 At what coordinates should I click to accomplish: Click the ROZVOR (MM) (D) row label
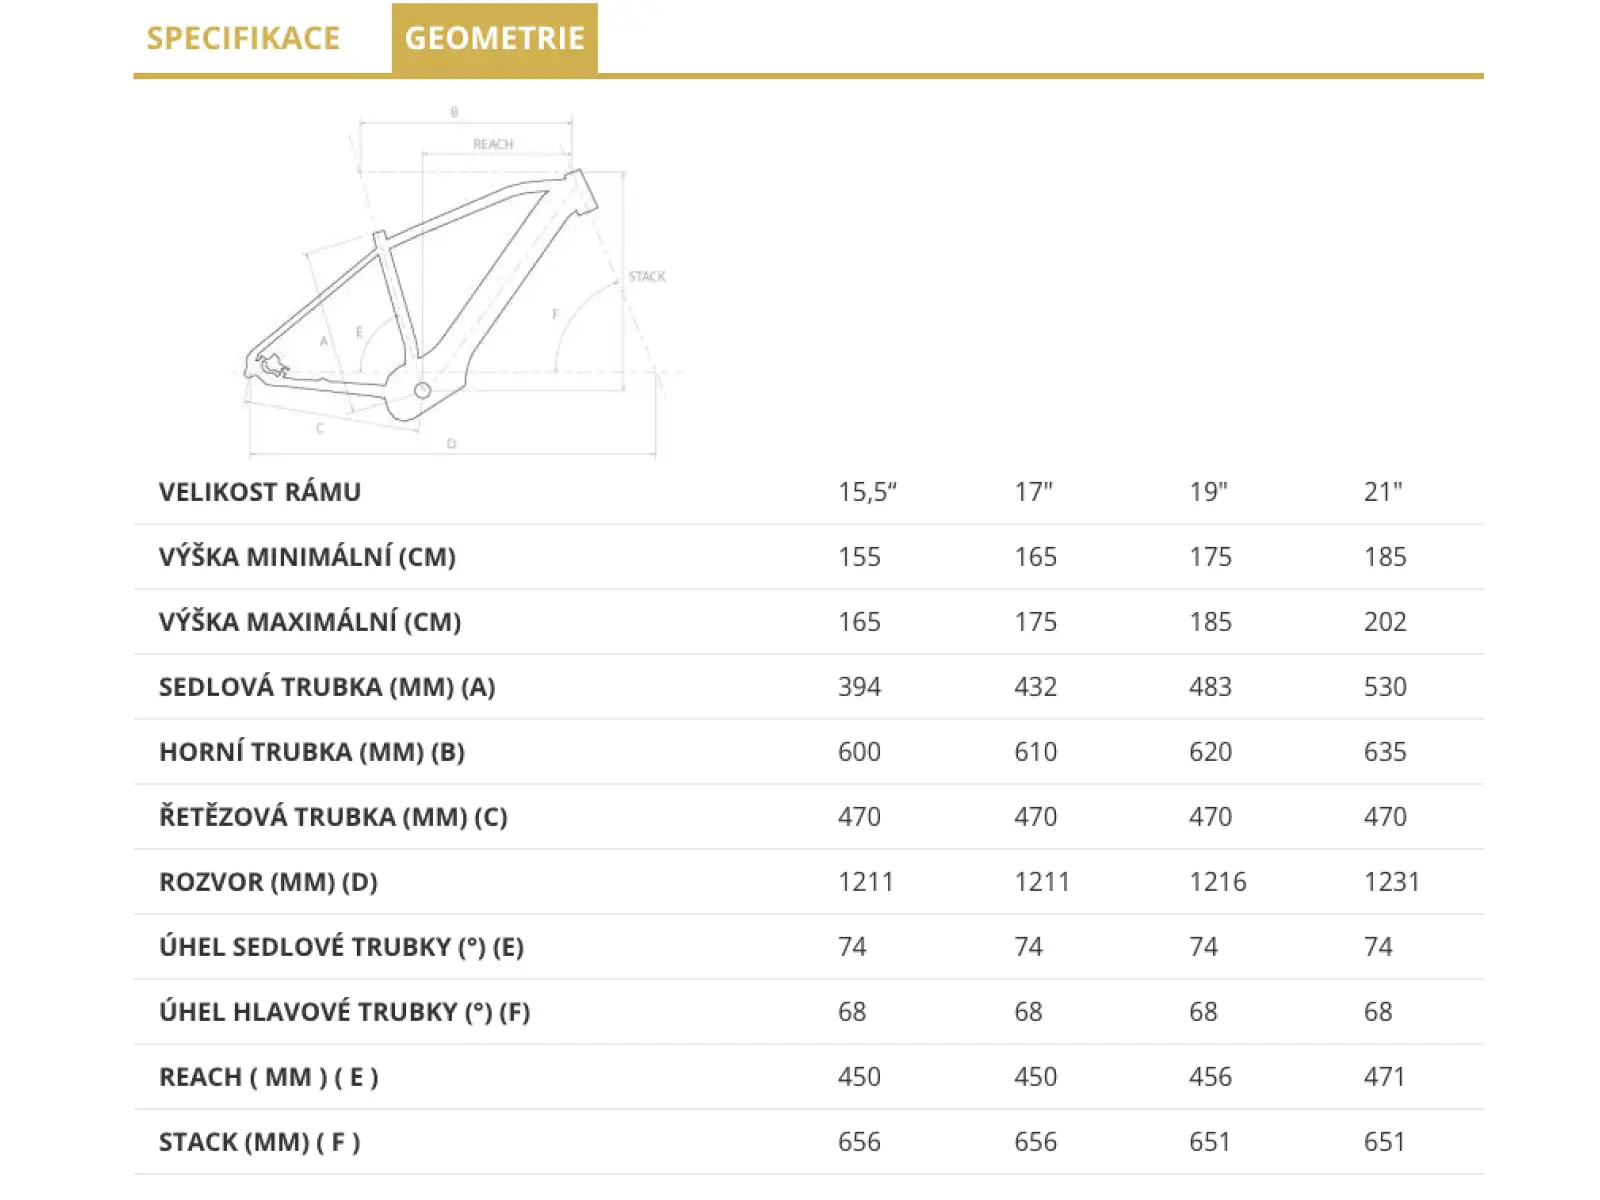[268, 882]
